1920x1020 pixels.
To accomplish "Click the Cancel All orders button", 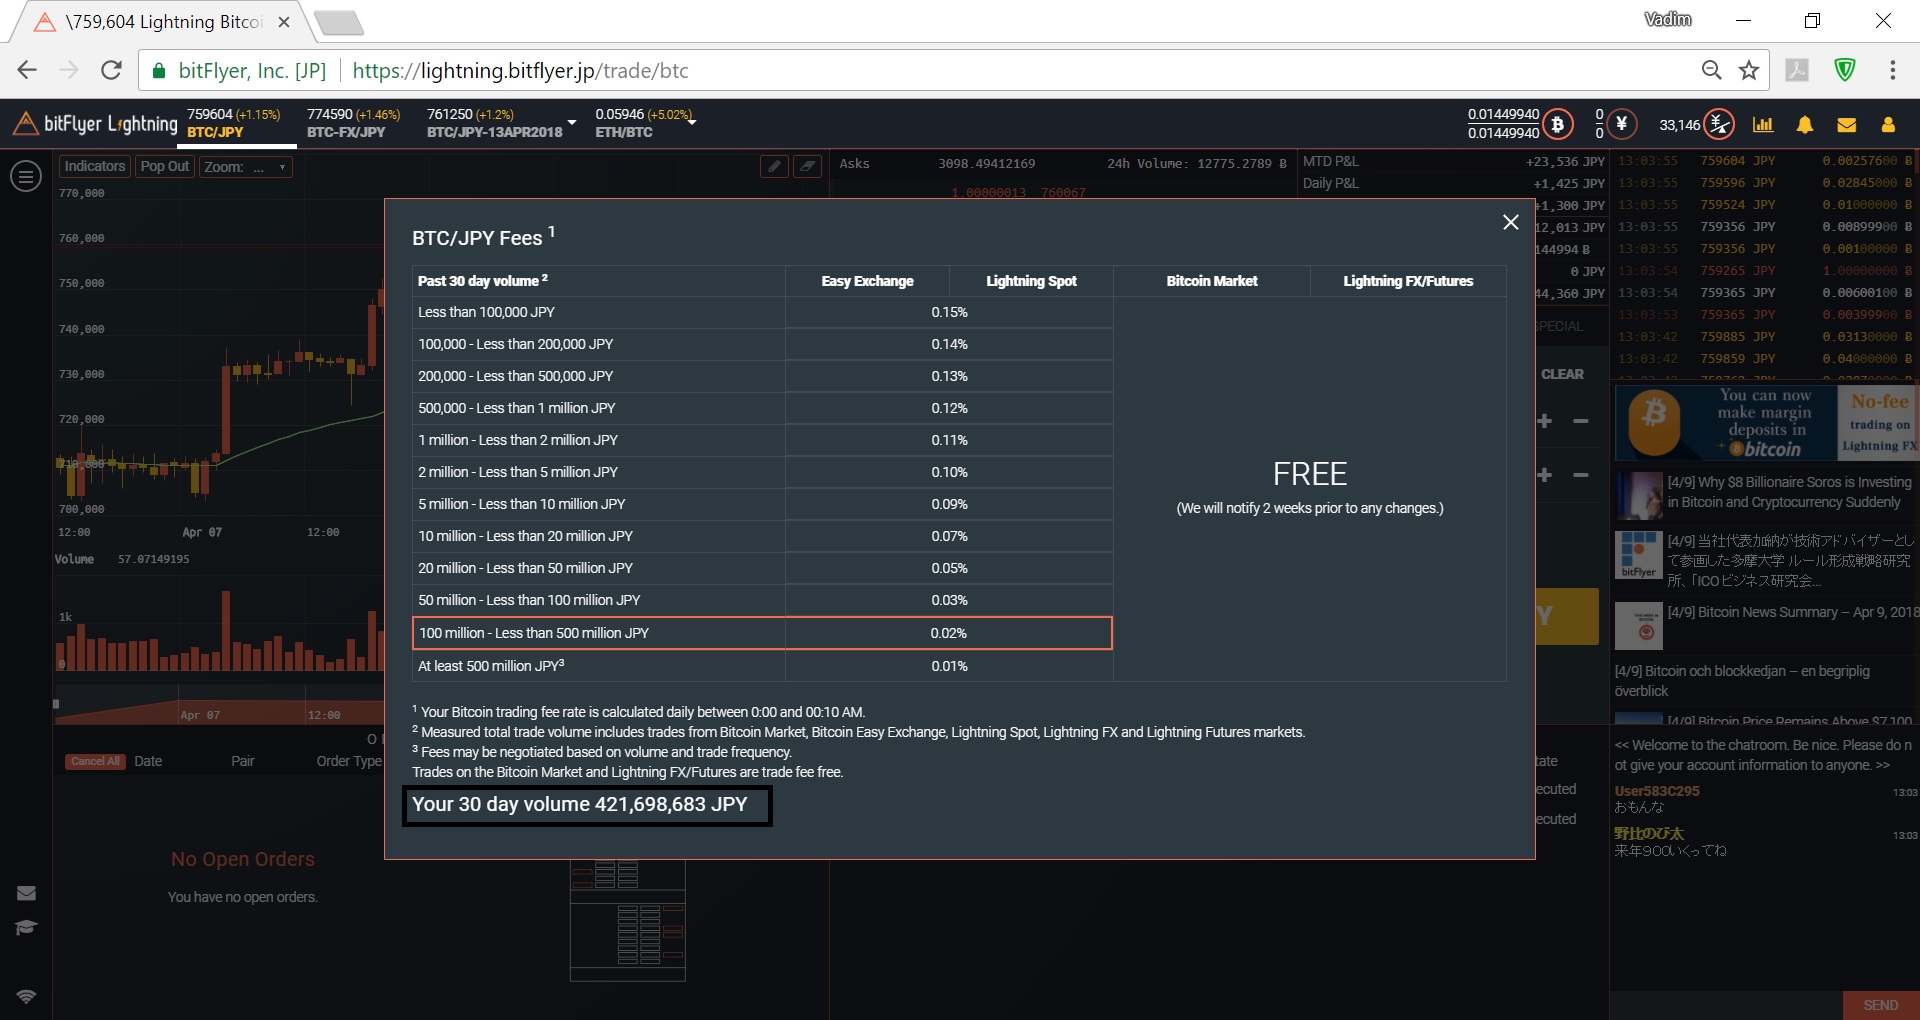I will (x=96, y=761).
